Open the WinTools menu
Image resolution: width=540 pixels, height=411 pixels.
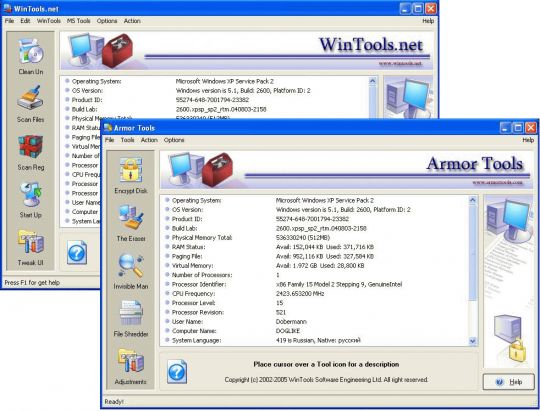[49, 21]
